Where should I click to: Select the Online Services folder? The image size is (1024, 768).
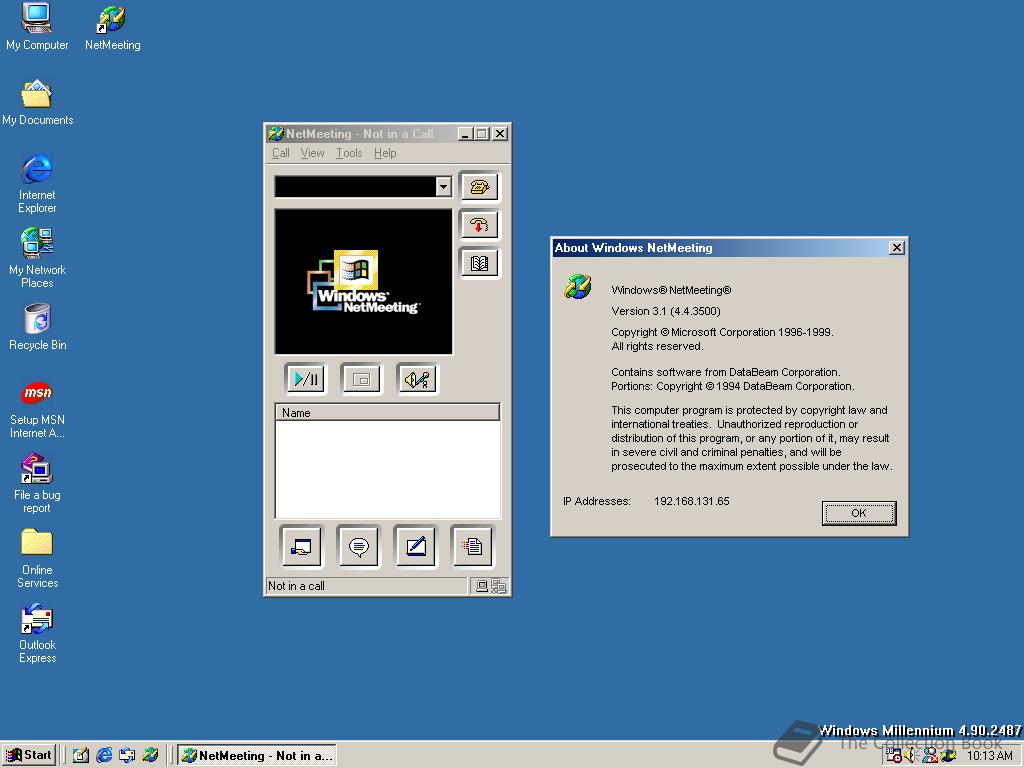point(37,558)
